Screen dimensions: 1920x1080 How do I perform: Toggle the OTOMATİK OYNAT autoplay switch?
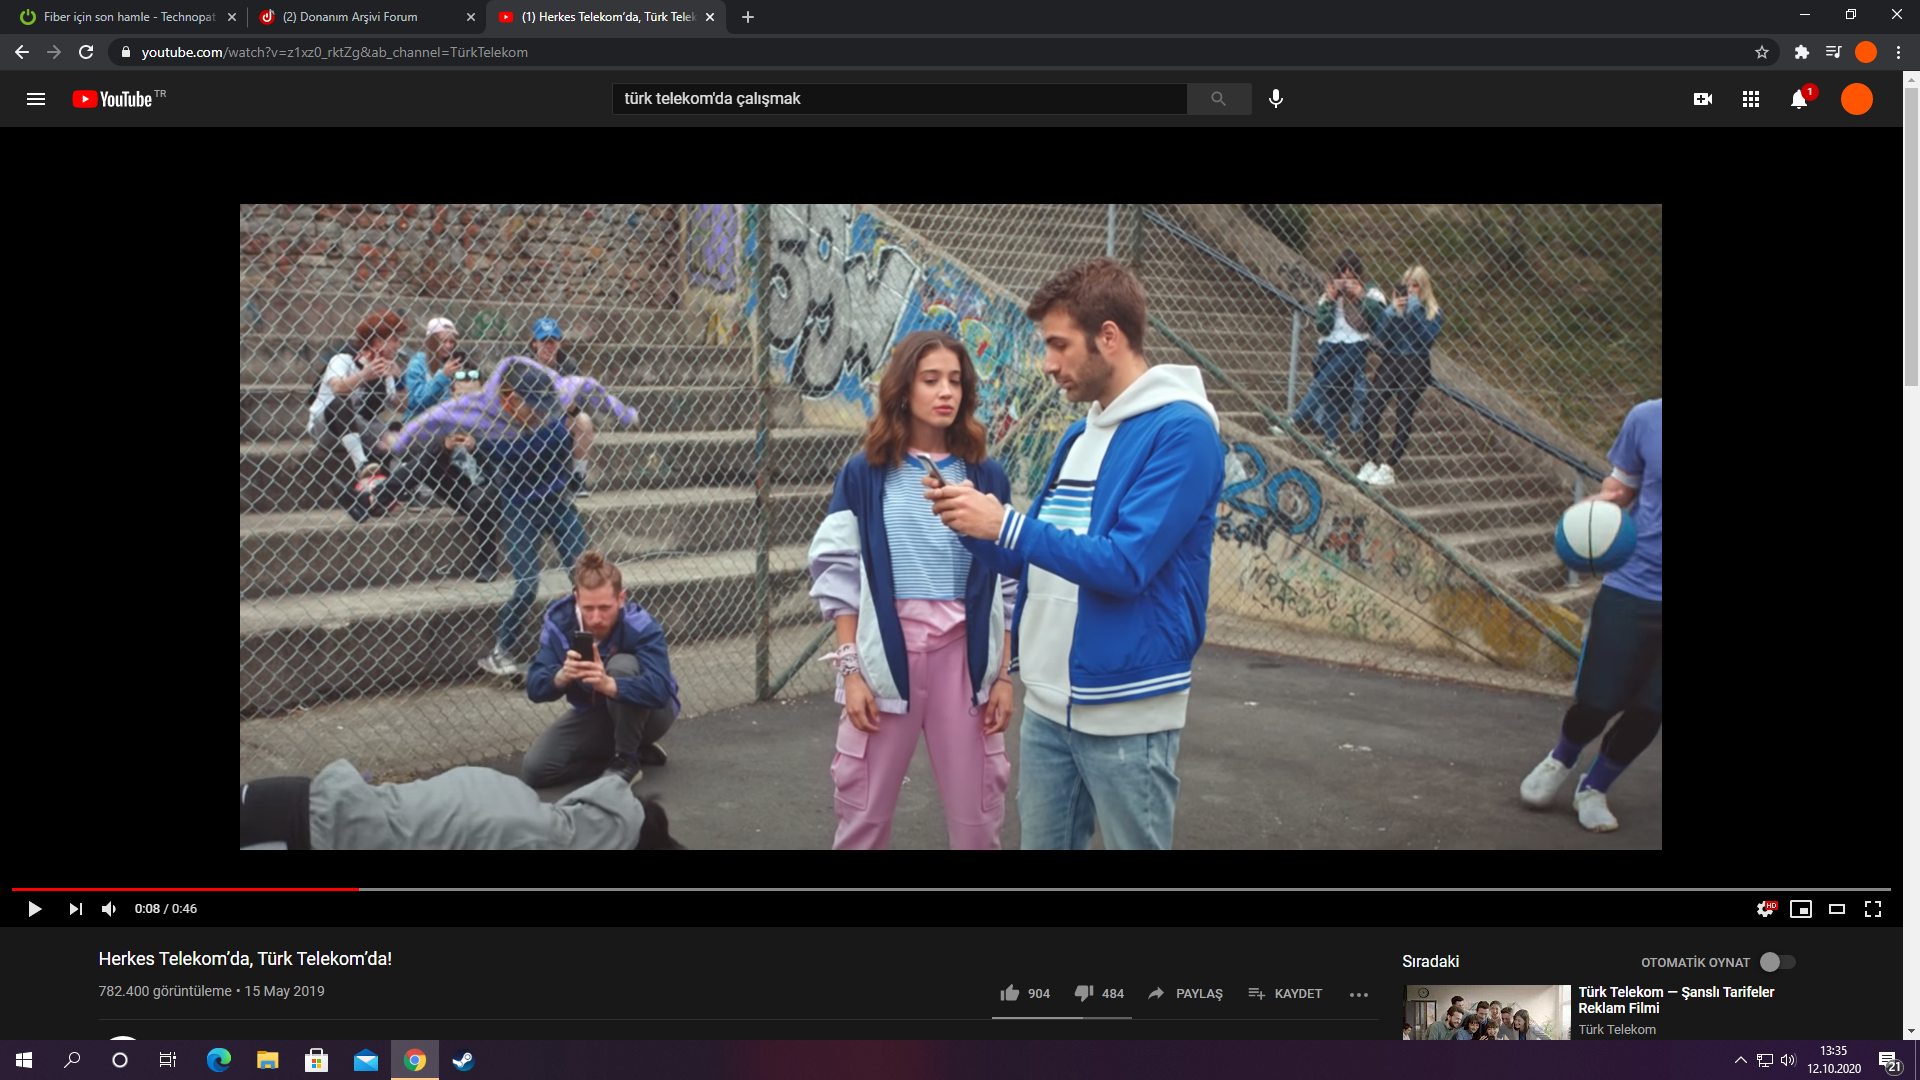1778,962
